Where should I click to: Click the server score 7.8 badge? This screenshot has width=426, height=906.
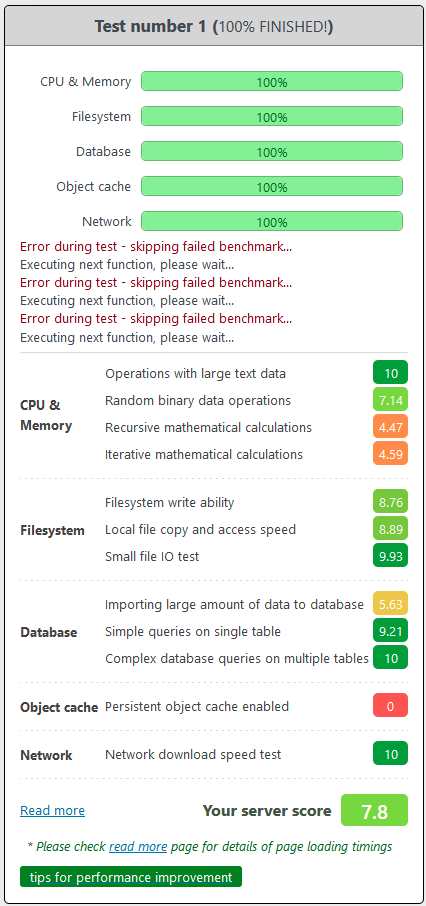tap(375, 810)
